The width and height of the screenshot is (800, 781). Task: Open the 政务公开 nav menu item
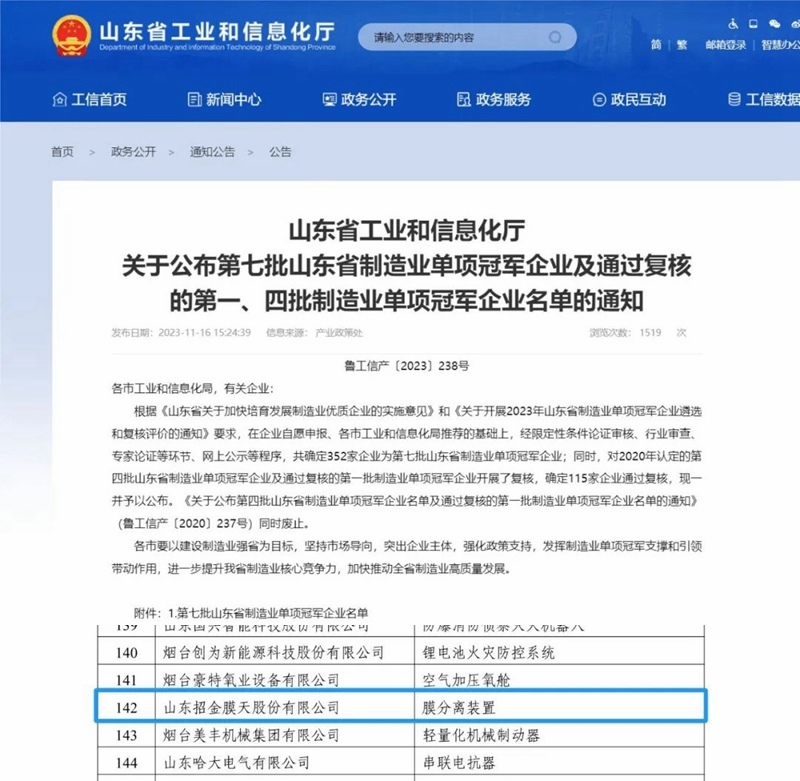tap(359, 99)
